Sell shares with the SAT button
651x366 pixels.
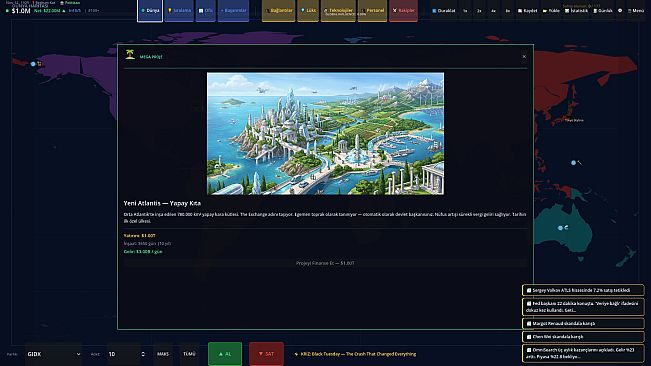[x=267, y=354]
